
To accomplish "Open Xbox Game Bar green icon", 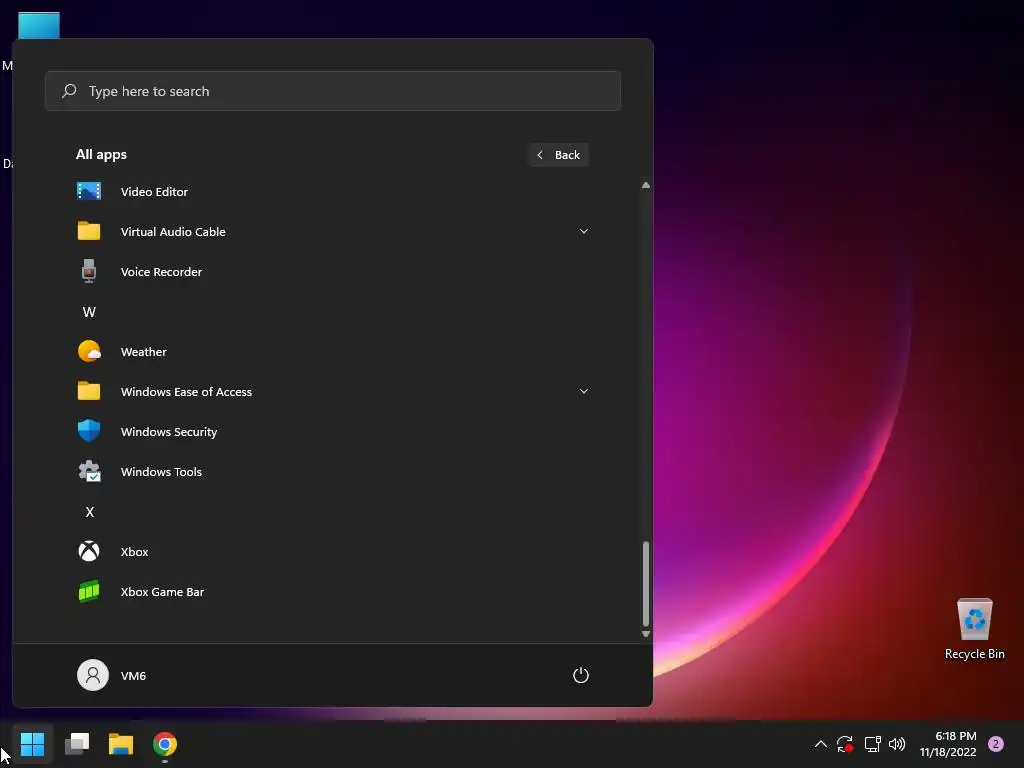I will click(89, 592).
